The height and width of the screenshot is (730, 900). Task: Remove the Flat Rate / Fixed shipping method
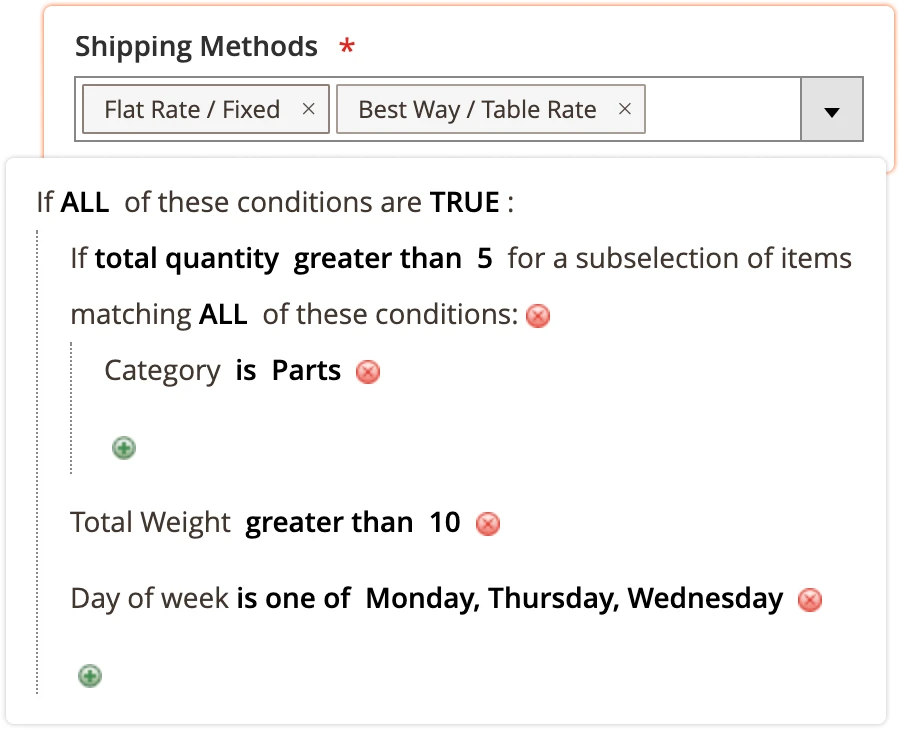click(309, 109)
